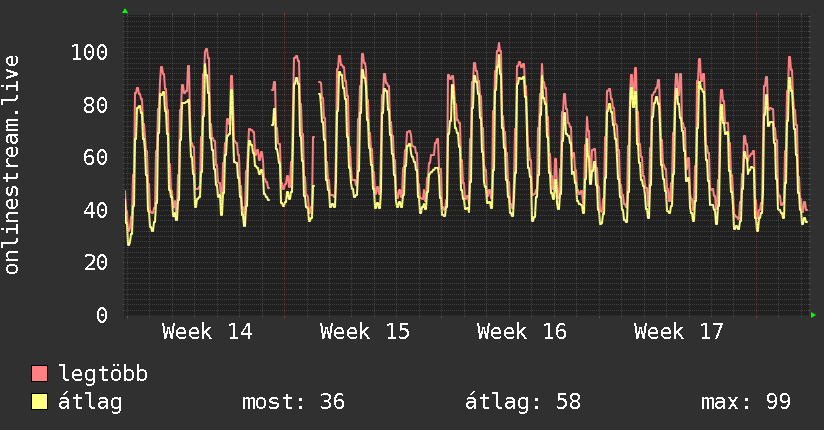Click the 100 y-axis label
824x430 pixels.
point(89,53)
